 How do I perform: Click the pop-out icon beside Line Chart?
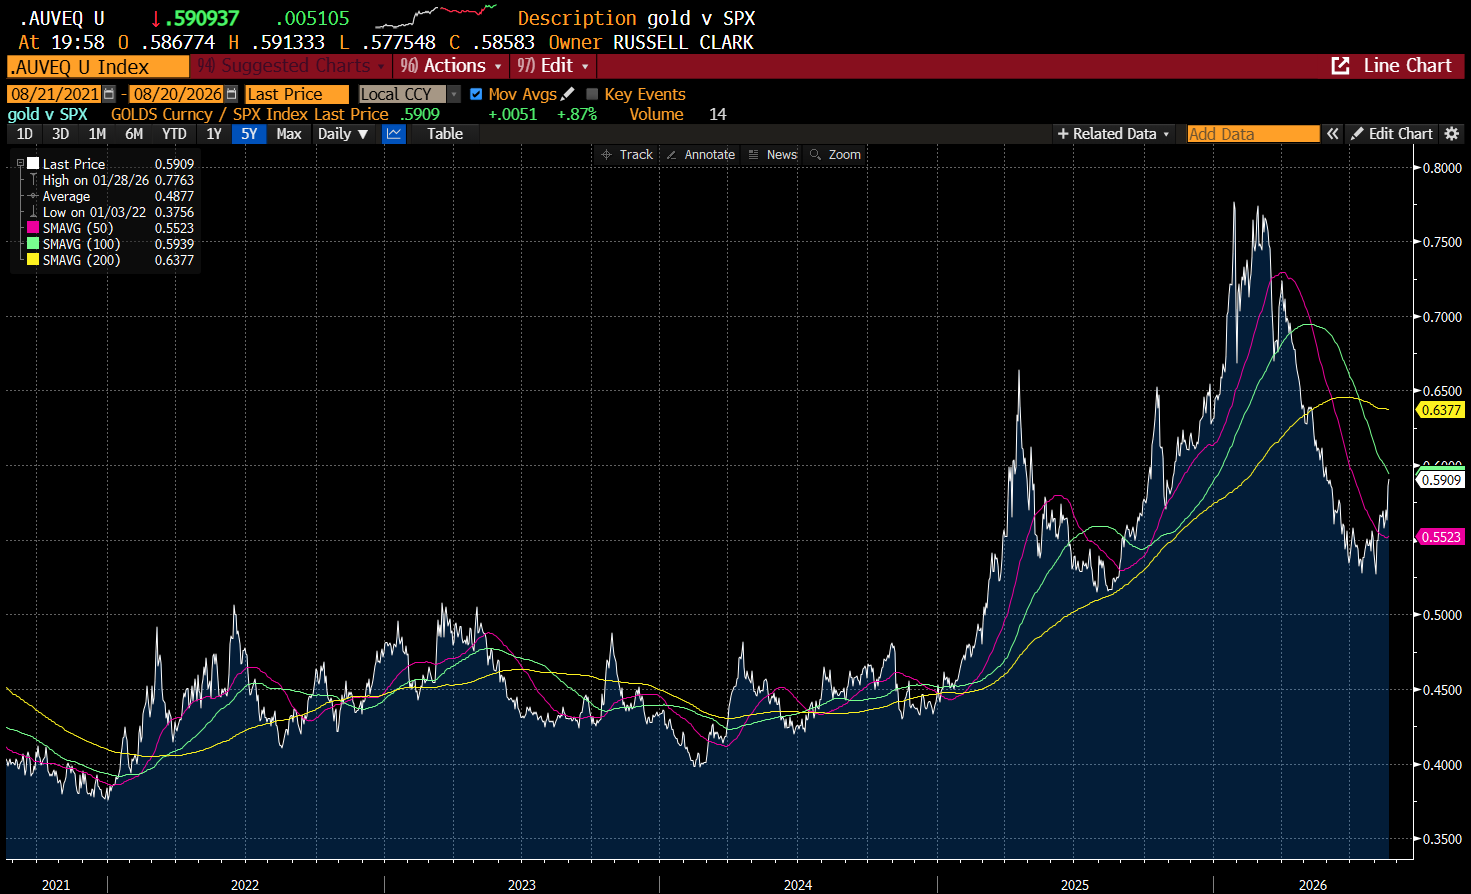[1341, 66]
